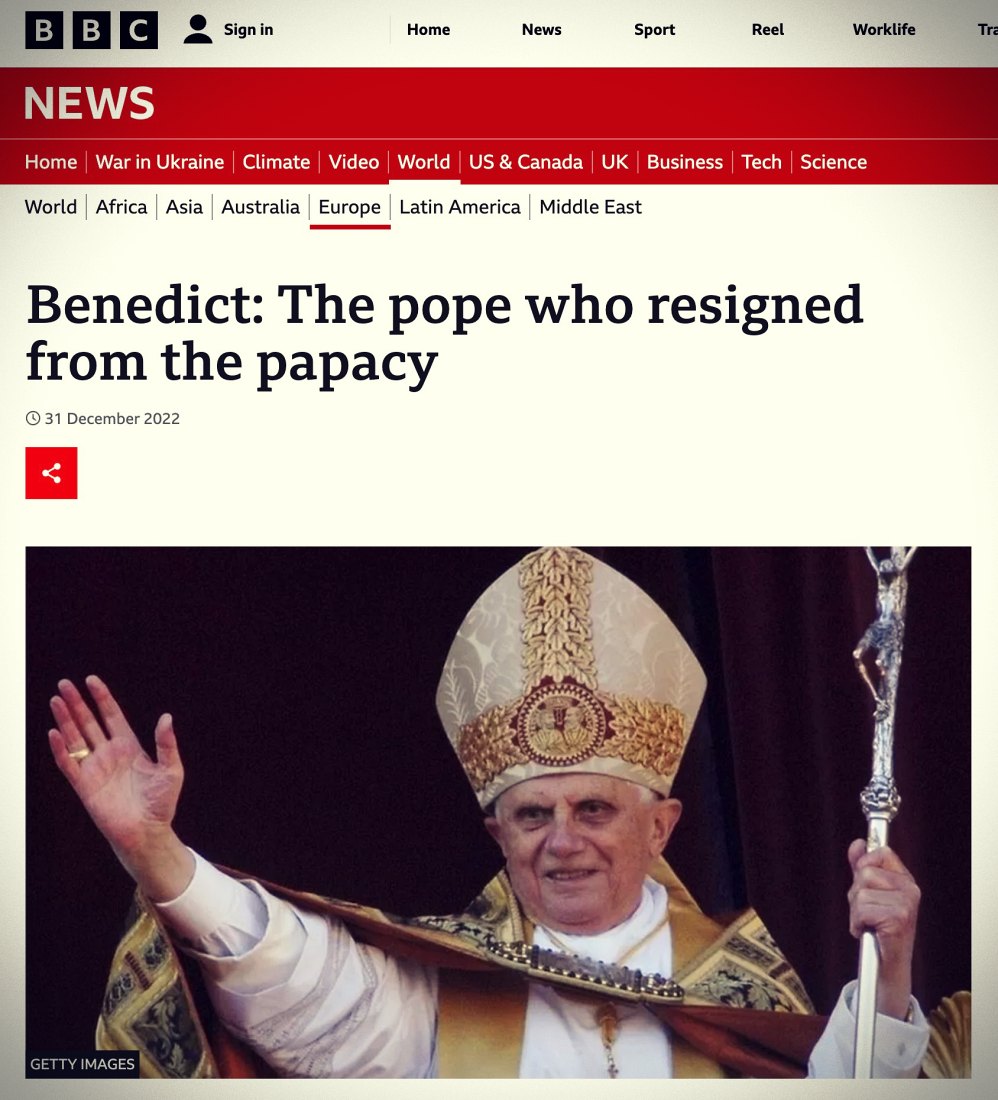The image size is (998, 1100).
Task: Open the Video section tab
Action: coord(353,162)
